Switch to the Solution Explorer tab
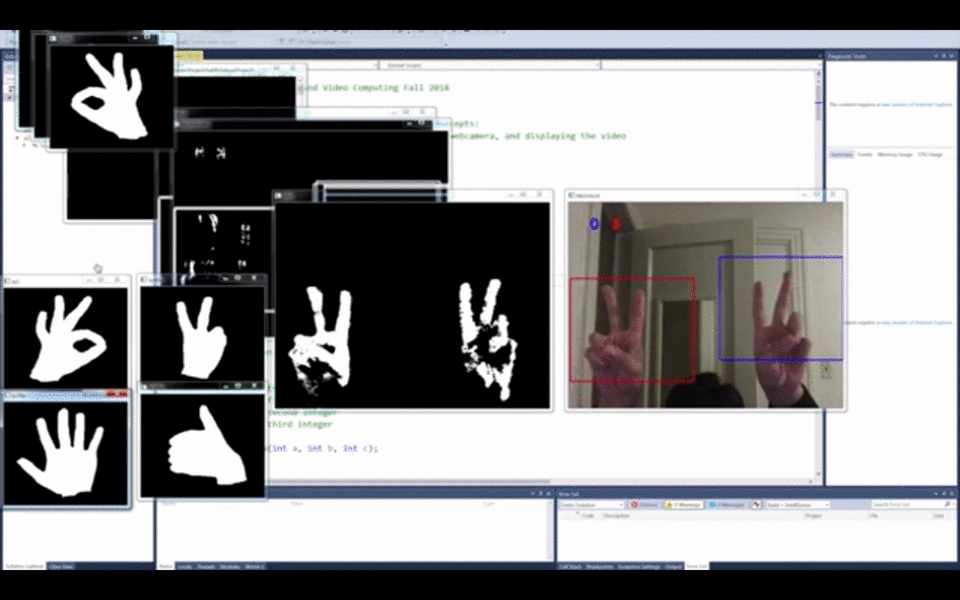The image size is (960, 600). (24, 566)
